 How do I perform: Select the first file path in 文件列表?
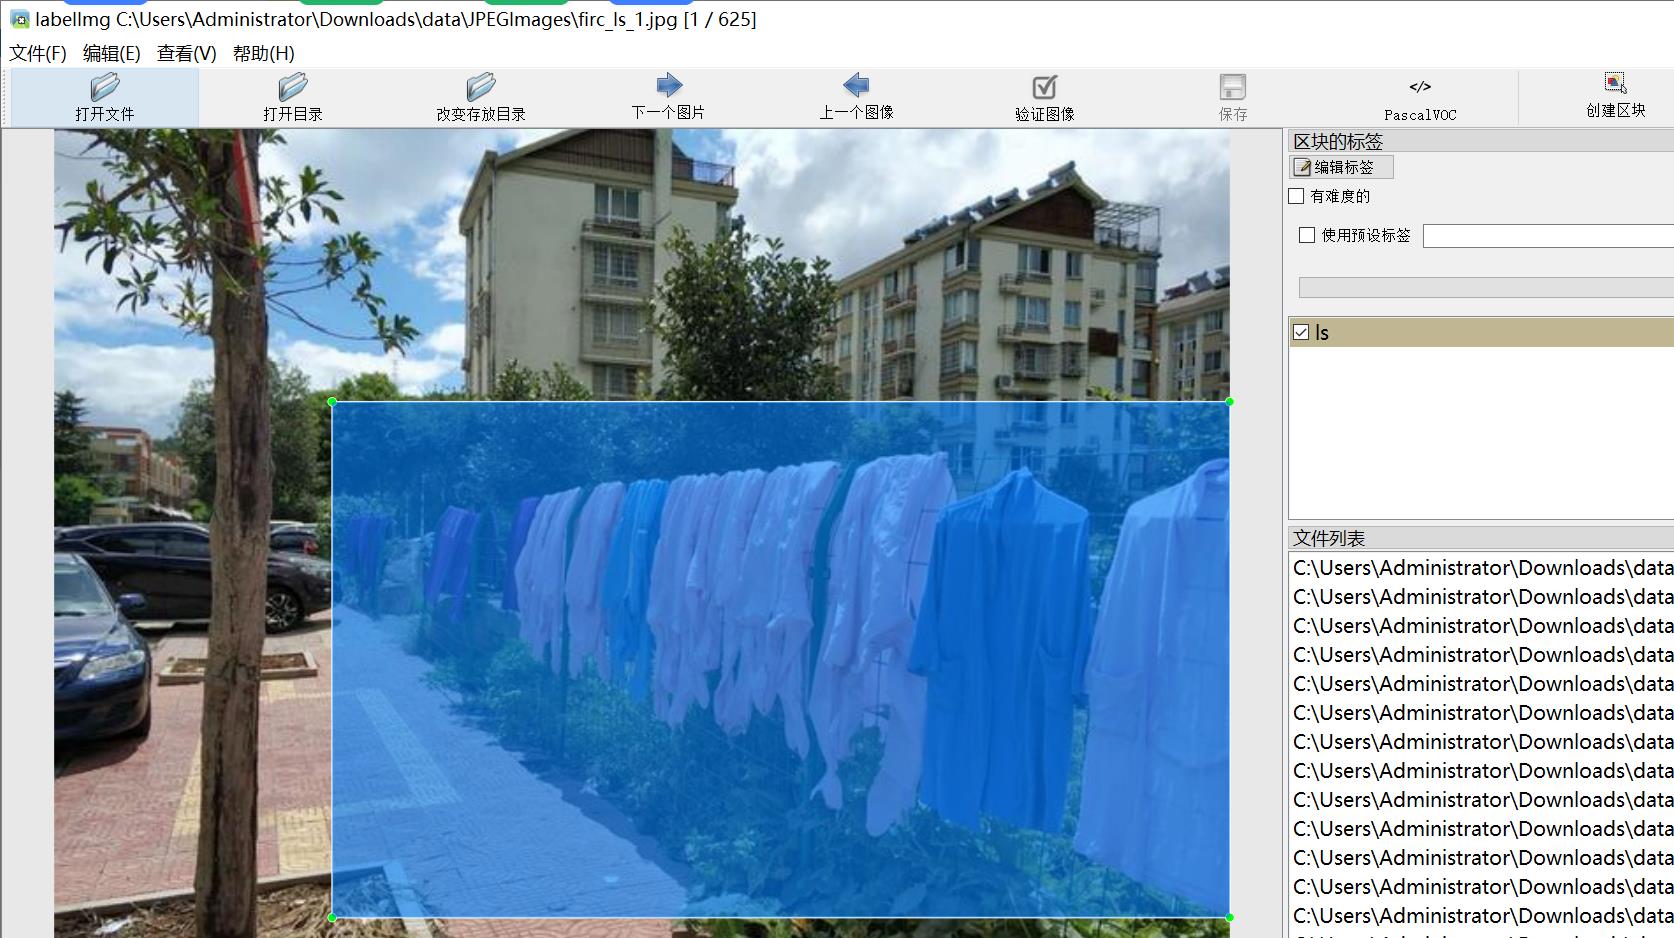[1482, 567]
